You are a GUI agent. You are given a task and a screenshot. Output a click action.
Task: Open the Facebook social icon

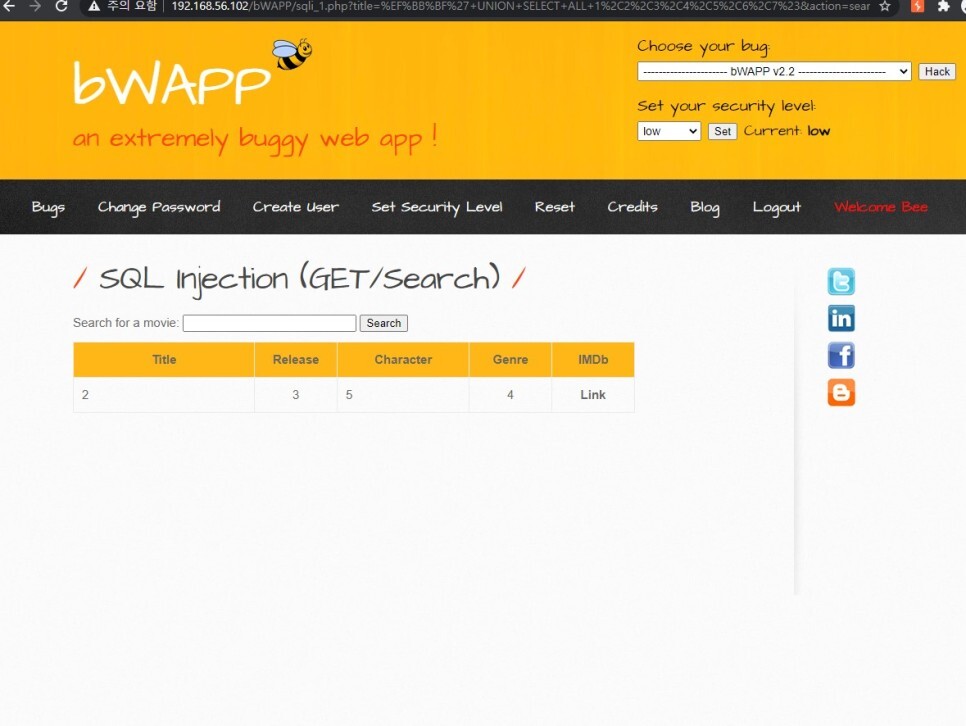[841, 356]
